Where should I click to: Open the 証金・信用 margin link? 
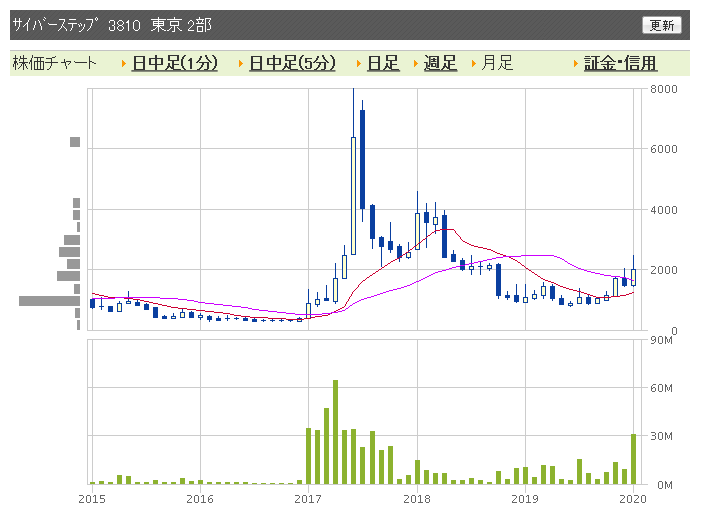point(620,63)
